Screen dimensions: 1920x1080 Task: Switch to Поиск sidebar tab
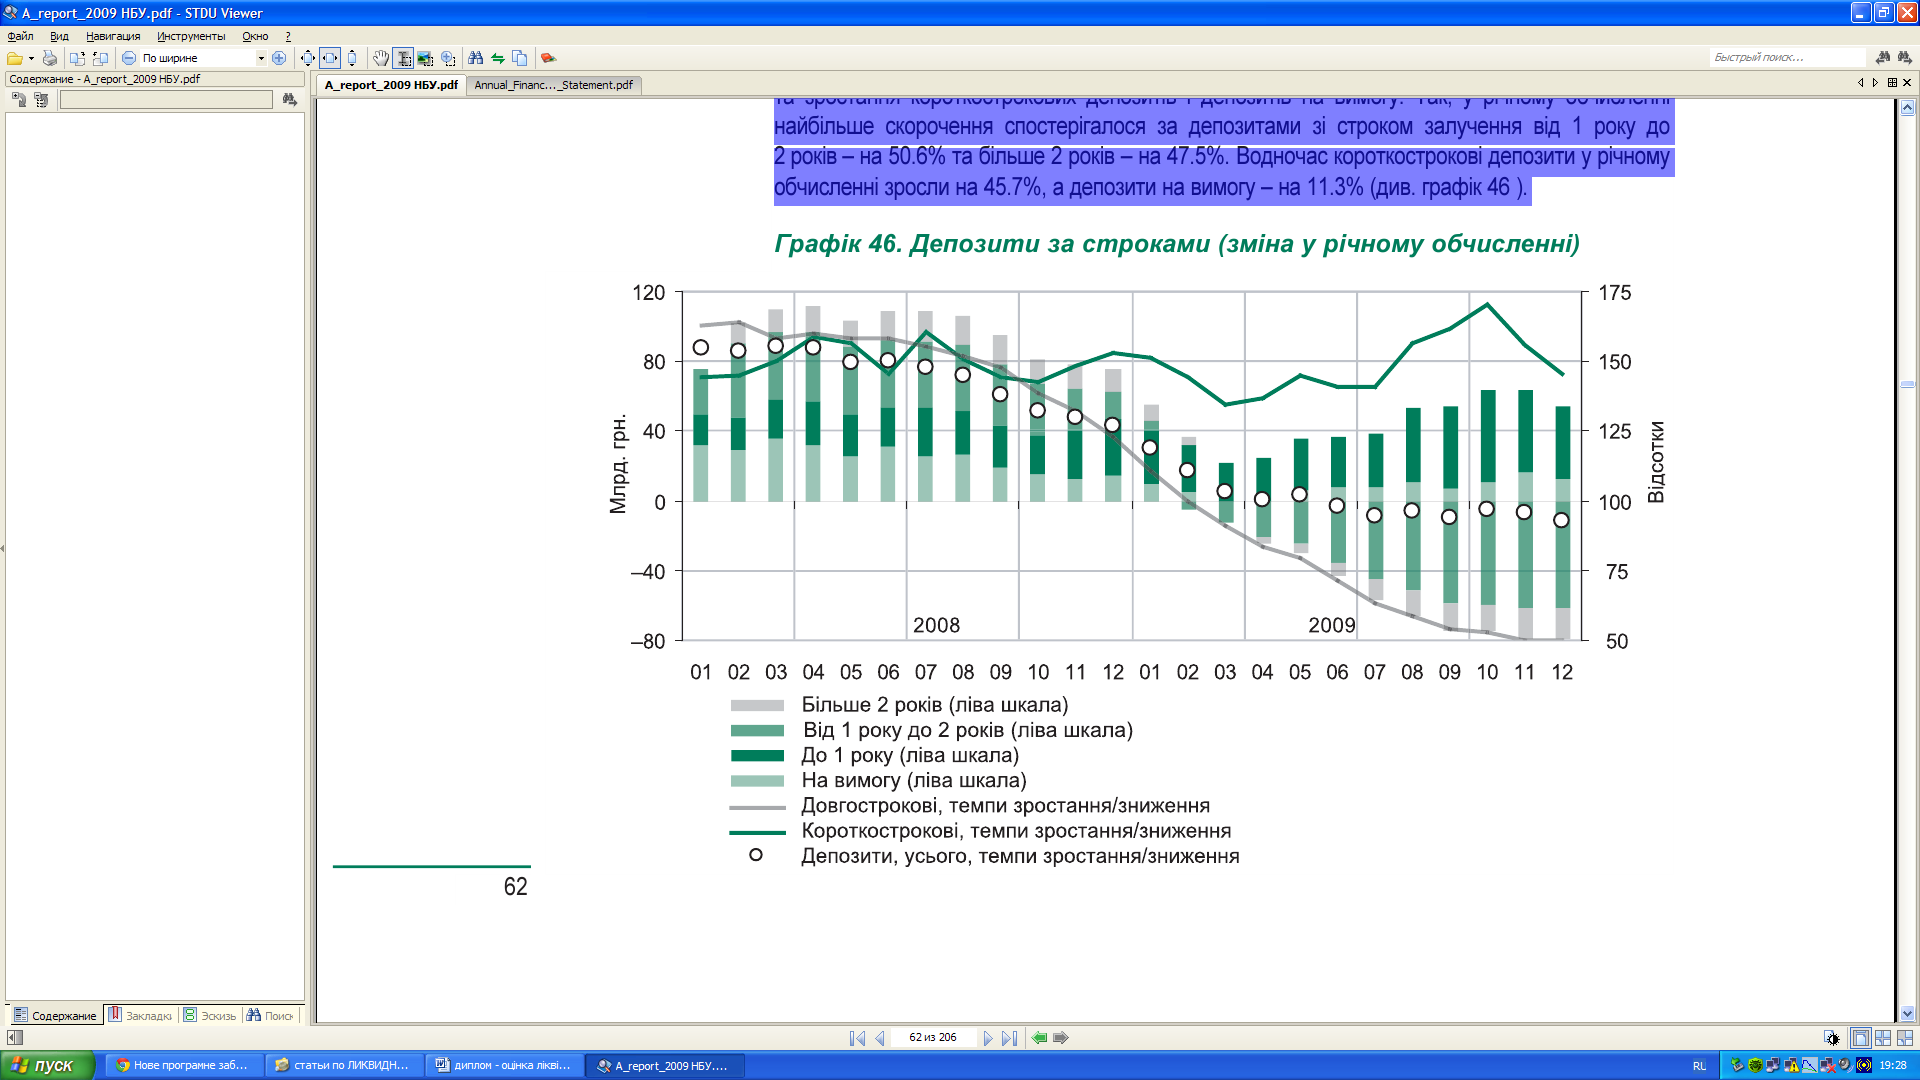tap(270, 1015)
